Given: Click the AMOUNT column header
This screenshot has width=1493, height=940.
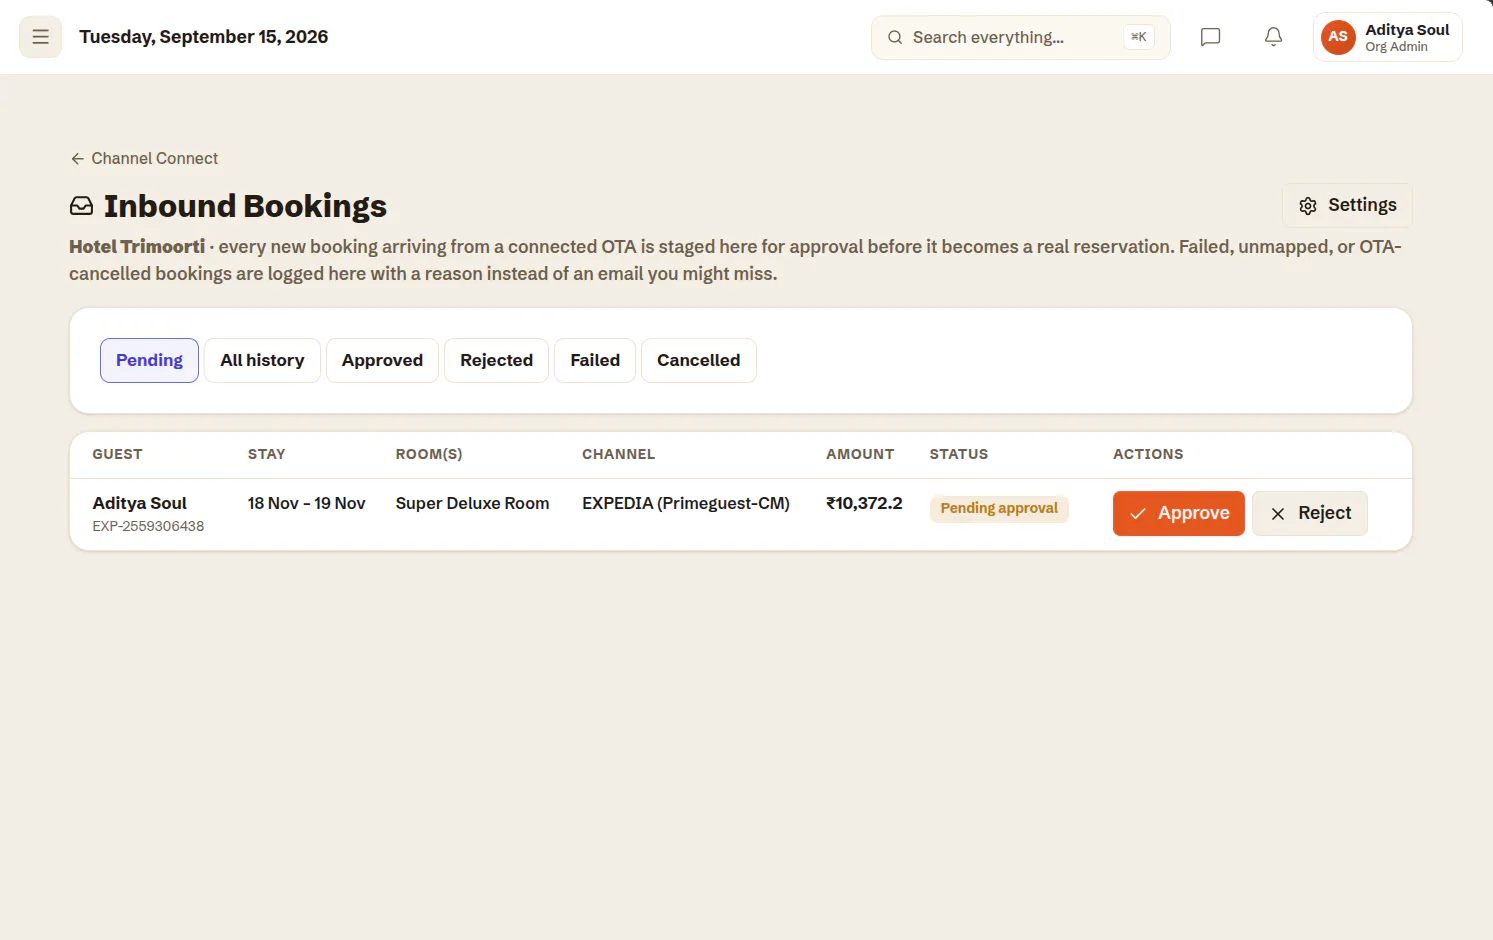Looking at the screenshot, I should point(860,454).
